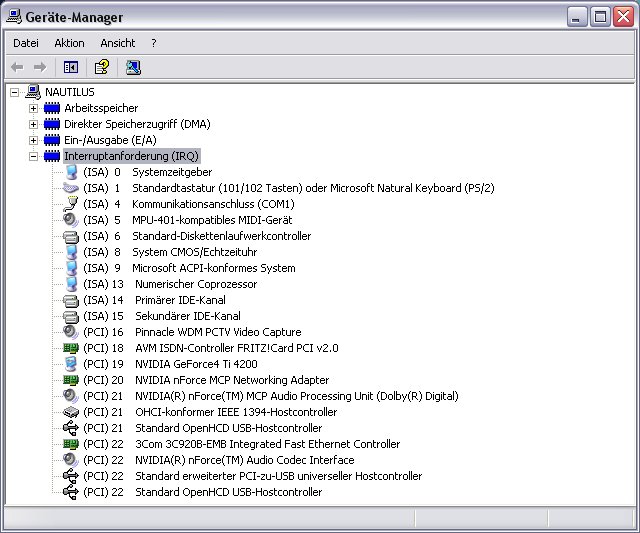Select 3Com 3C920B-EMB Ethernet Controller

242,444
